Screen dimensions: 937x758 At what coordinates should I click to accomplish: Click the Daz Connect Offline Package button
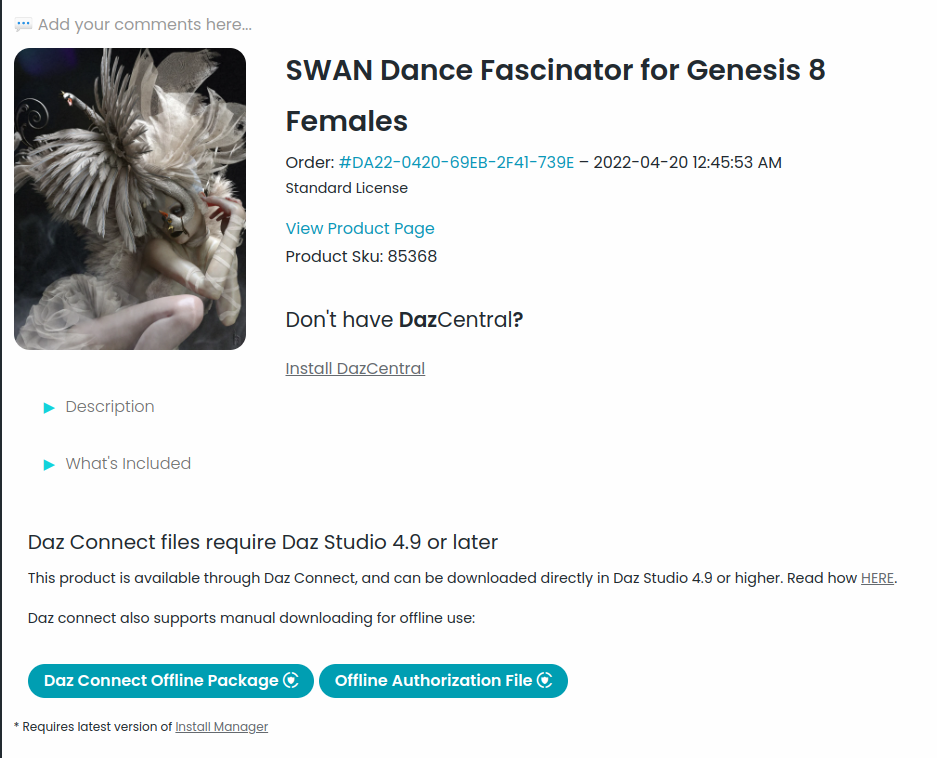tap(161, 681)
